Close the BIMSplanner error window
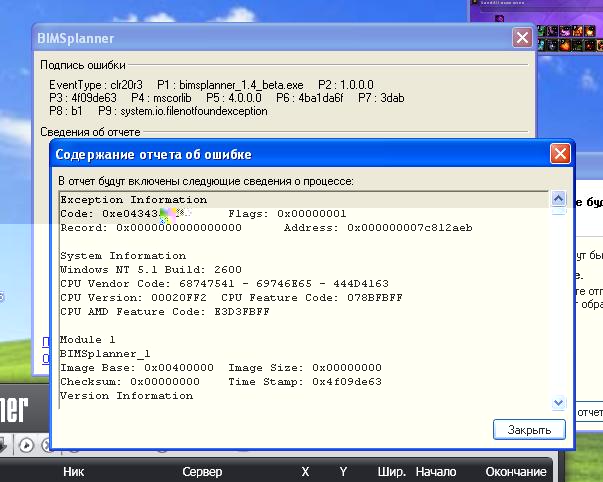Viewport: 603px width, 482px height. [x=522, y=38]
